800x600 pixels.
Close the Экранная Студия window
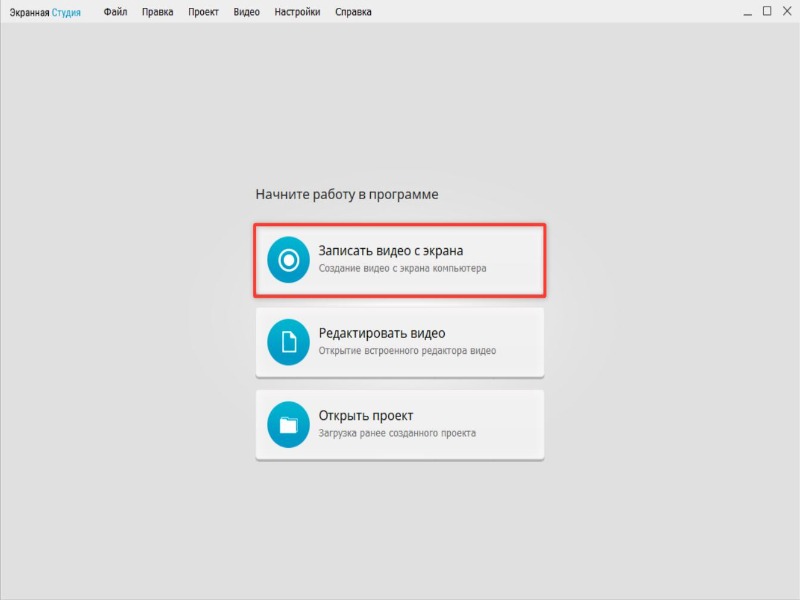tap(786, 12)
